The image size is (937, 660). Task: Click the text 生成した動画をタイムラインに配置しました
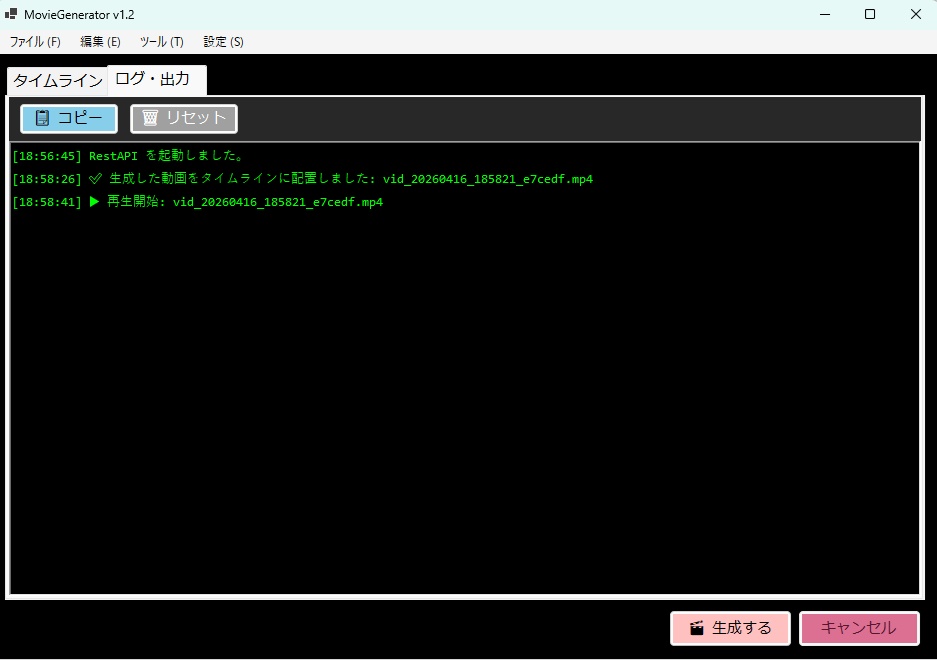point(240,179)
